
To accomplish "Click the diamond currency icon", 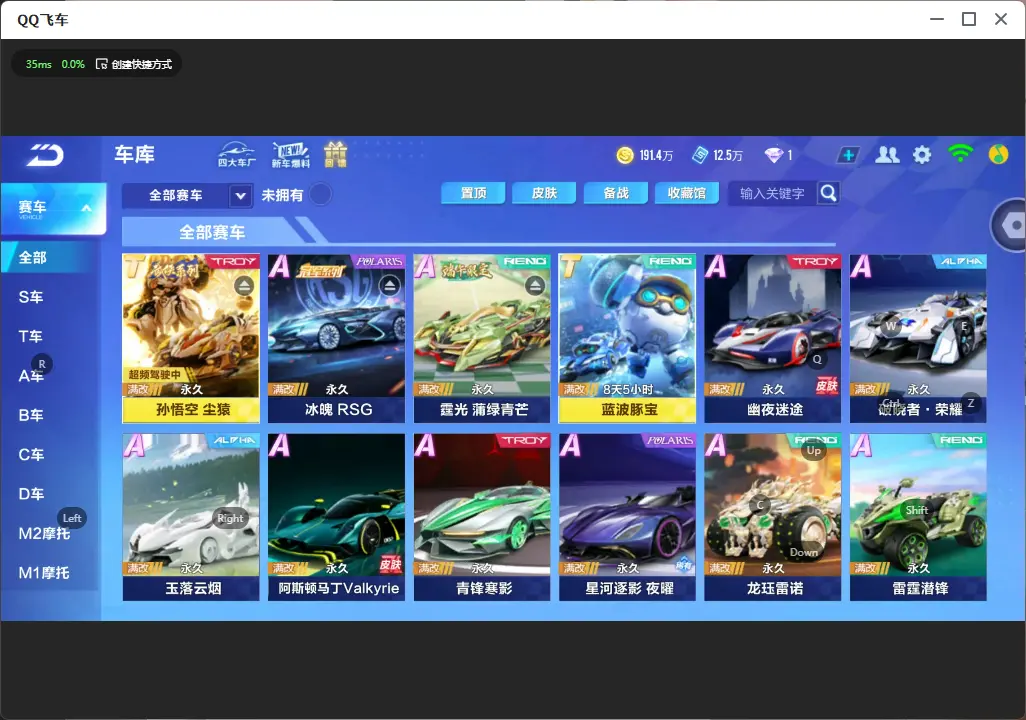I will point(773,155).
